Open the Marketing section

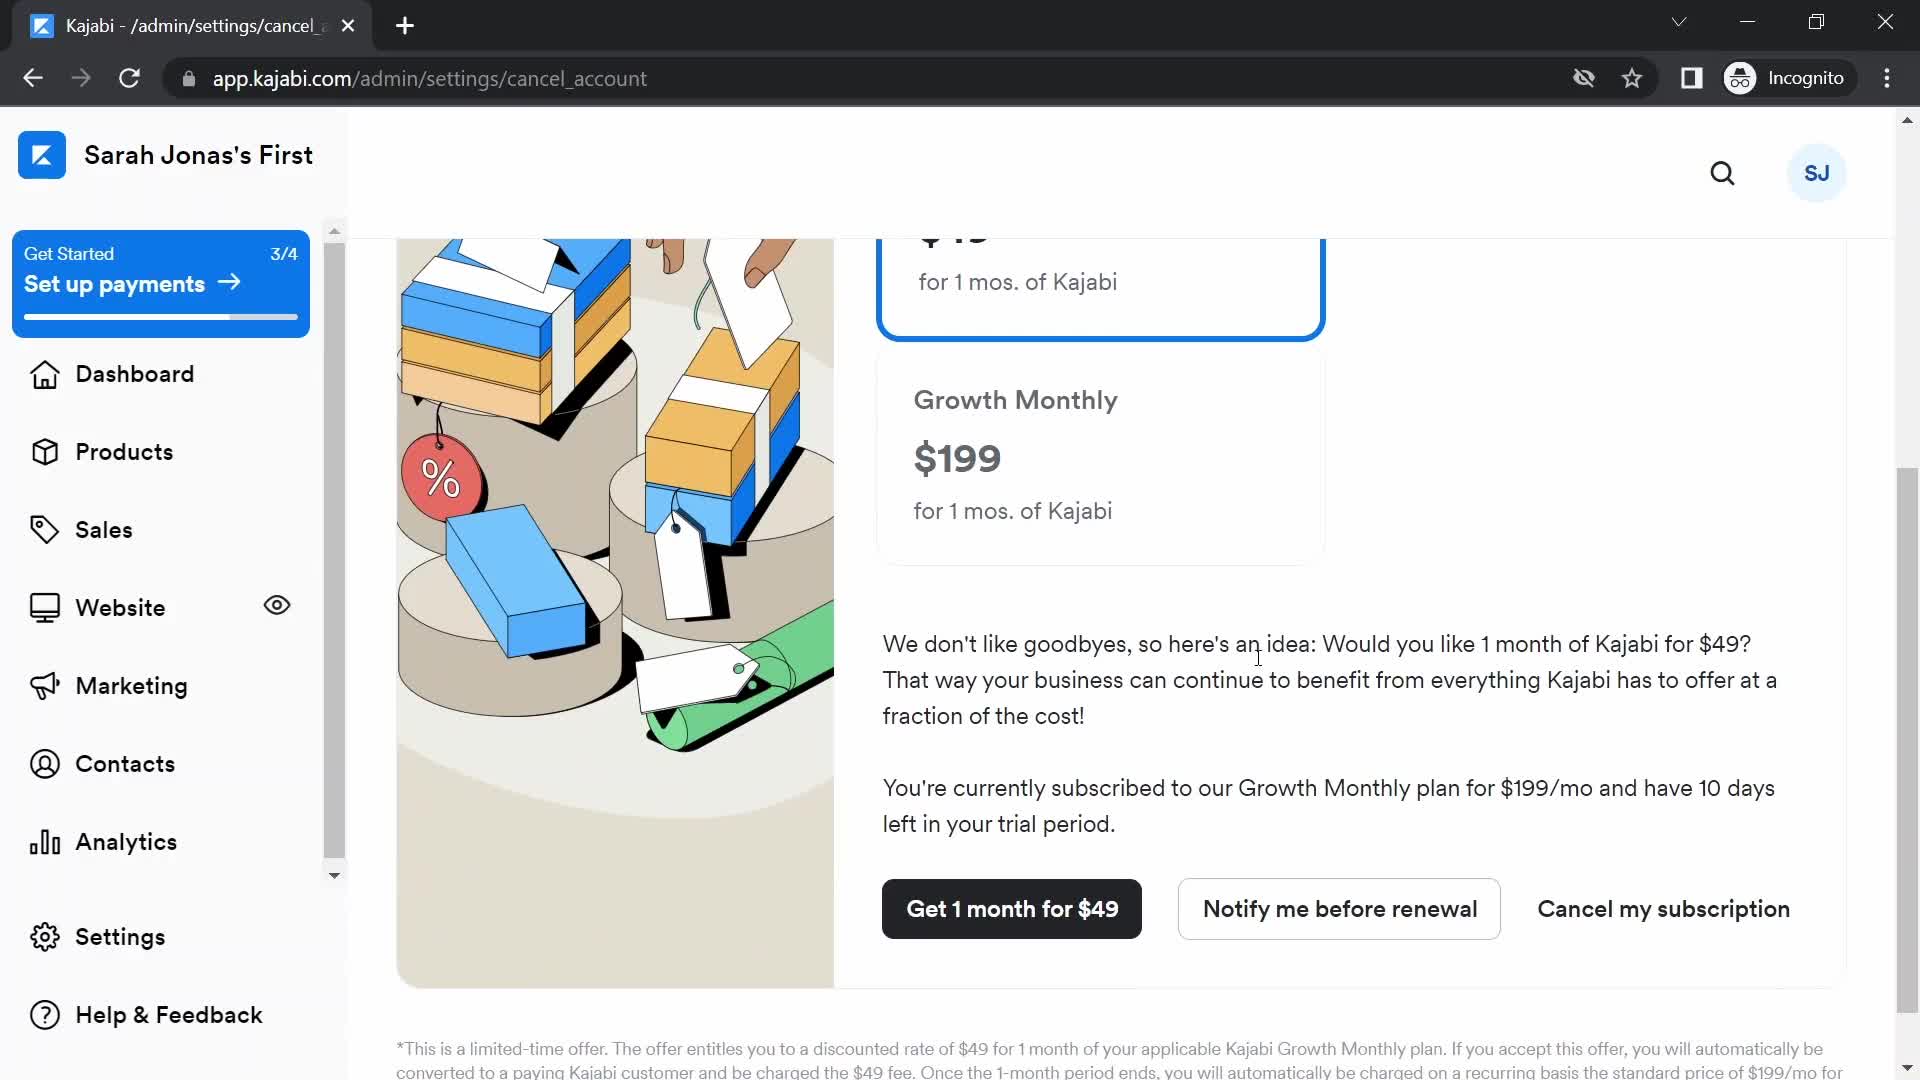coord(131,684)
